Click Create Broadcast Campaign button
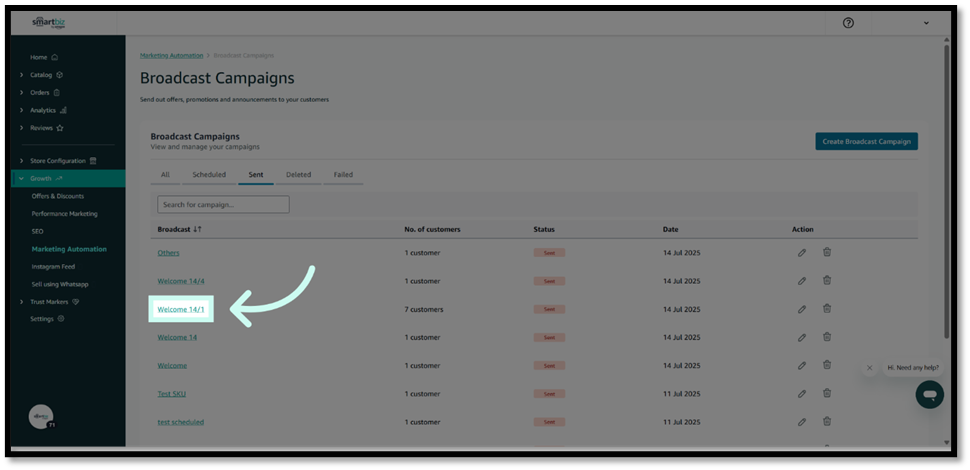This screenshot has height=470, width=970. [x=866, y=142]
